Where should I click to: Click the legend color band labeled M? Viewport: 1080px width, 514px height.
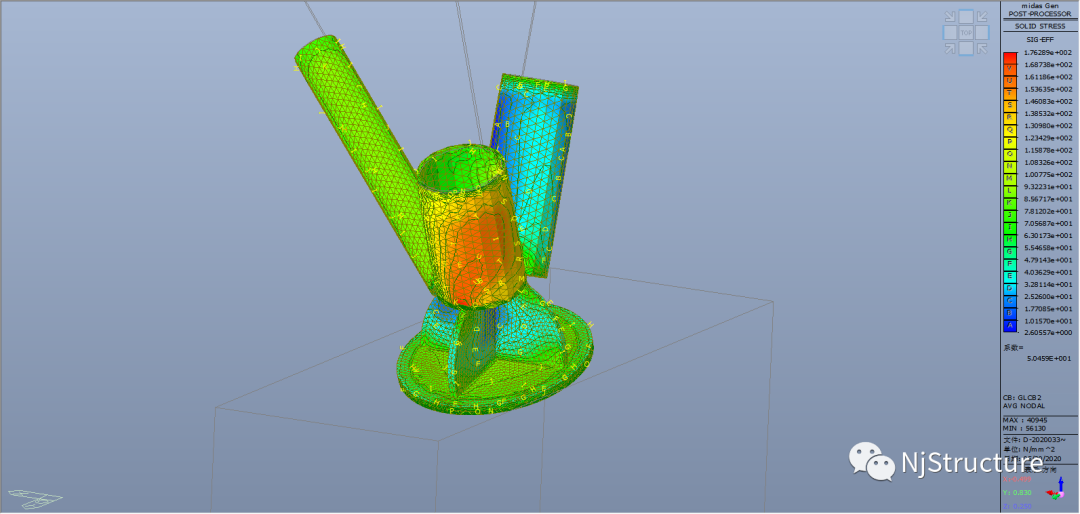[x=1010, y=180]
